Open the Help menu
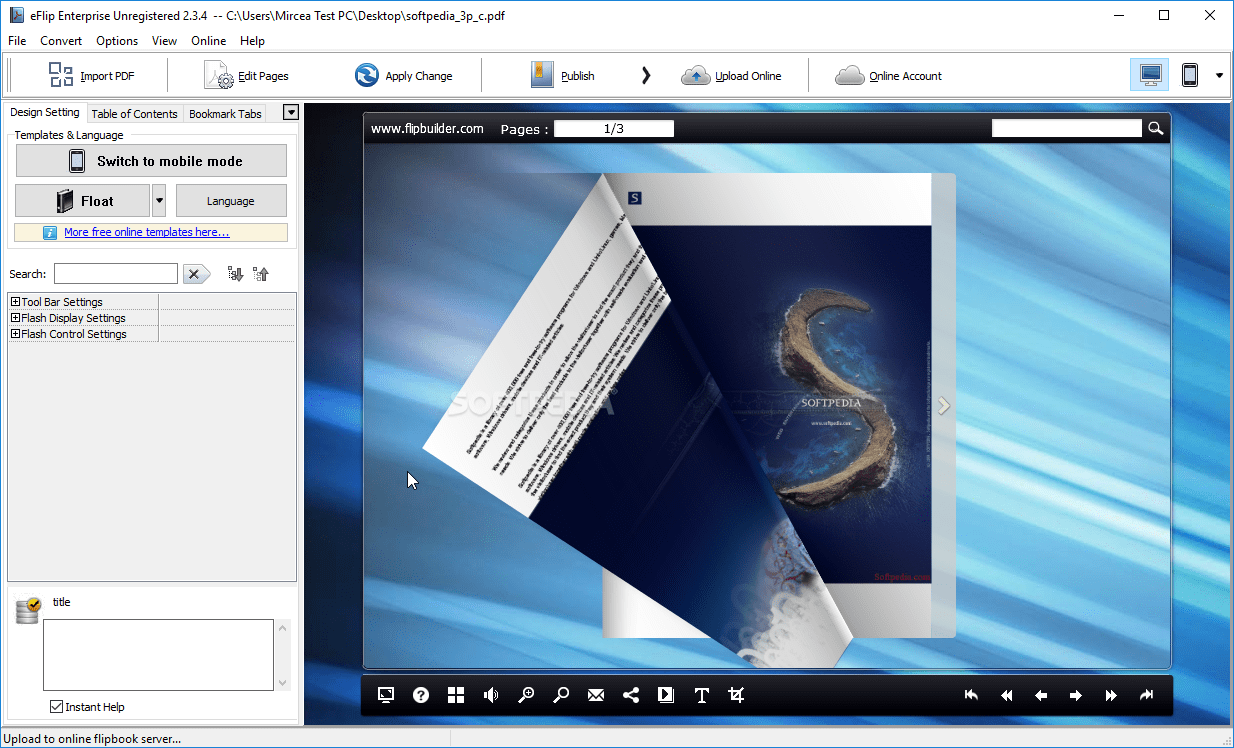Viewport: 1234px width, 748px height. 253,41
